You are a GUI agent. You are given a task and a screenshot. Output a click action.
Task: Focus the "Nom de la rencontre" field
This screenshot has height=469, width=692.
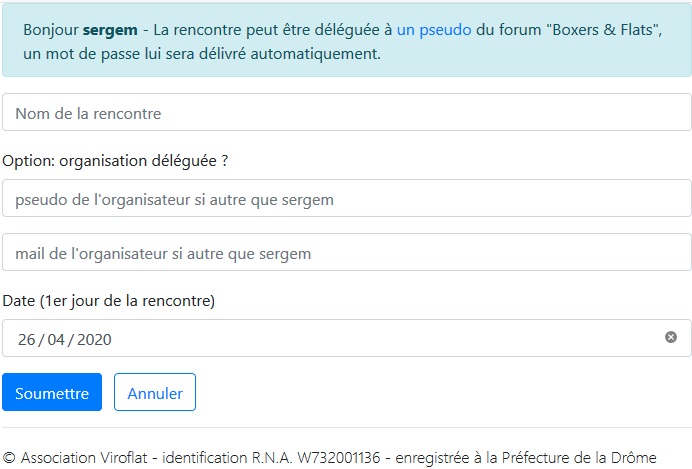click(x=346, y=113)
